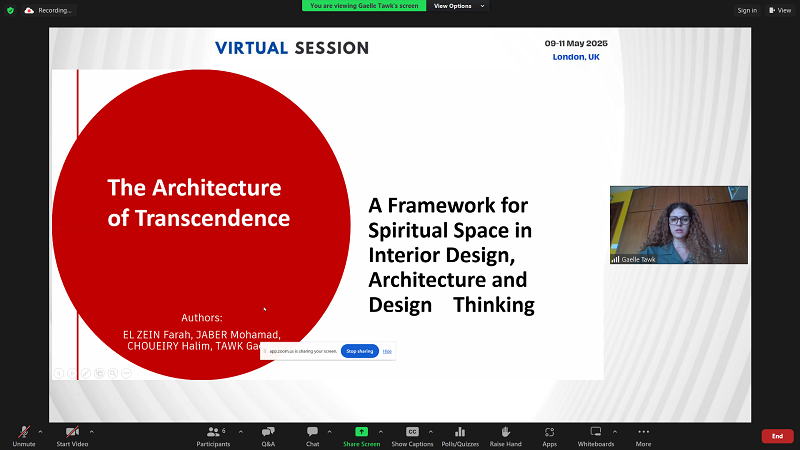Open the Chat panel
This screenshot has width=800, height=450.
pyautogui.click(x=312, y=435)
